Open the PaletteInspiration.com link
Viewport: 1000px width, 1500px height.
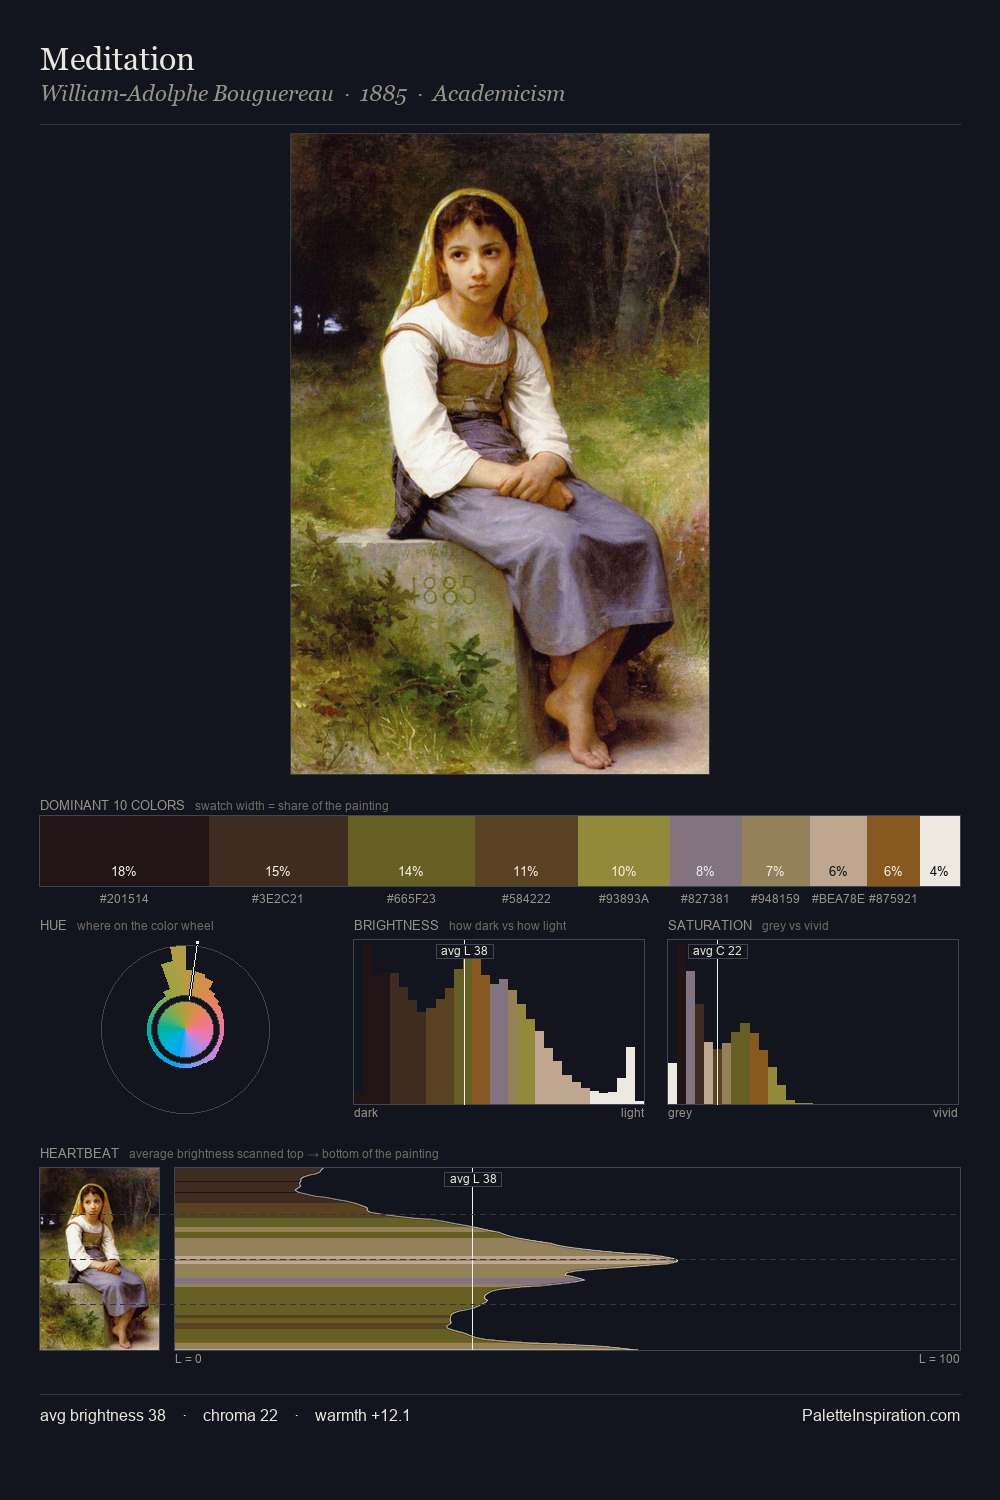(x=881, y=1416)
